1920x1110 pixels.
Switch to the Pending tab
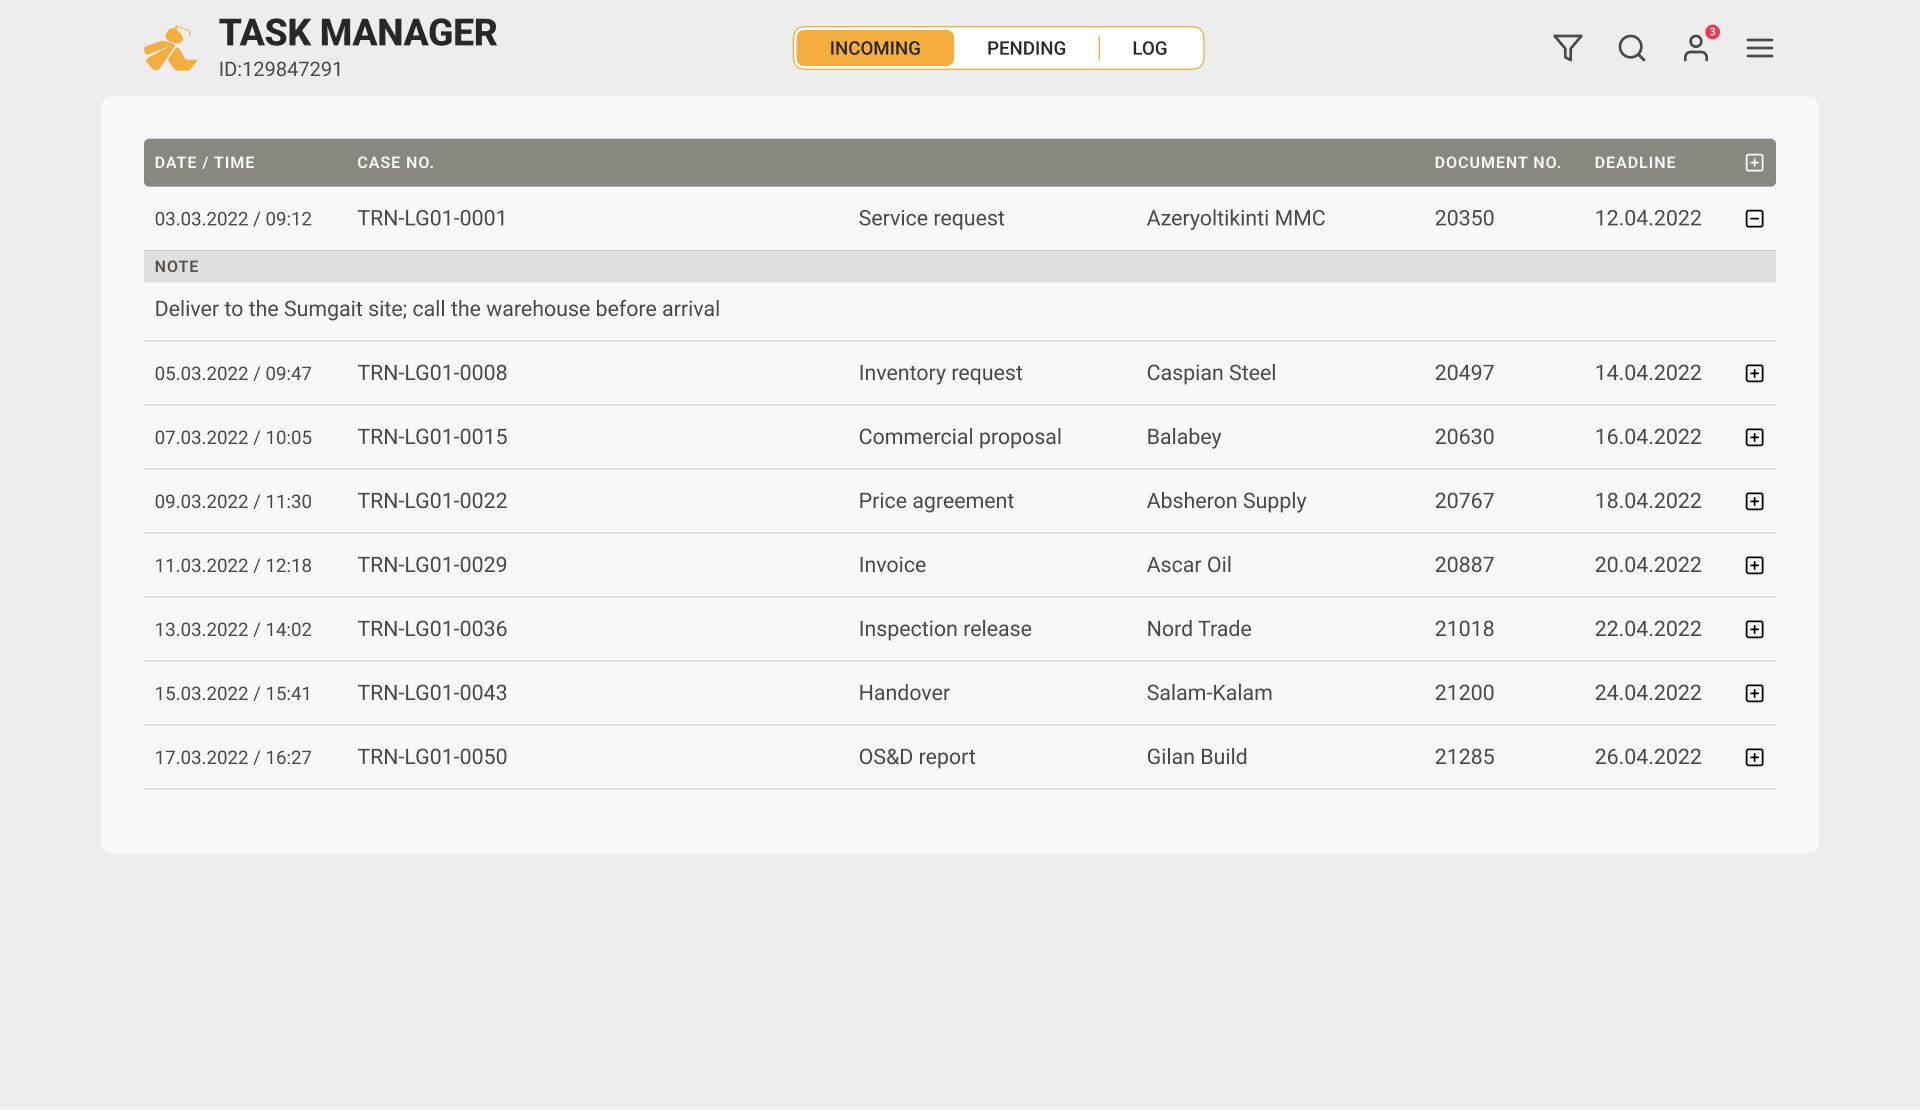1026,48
